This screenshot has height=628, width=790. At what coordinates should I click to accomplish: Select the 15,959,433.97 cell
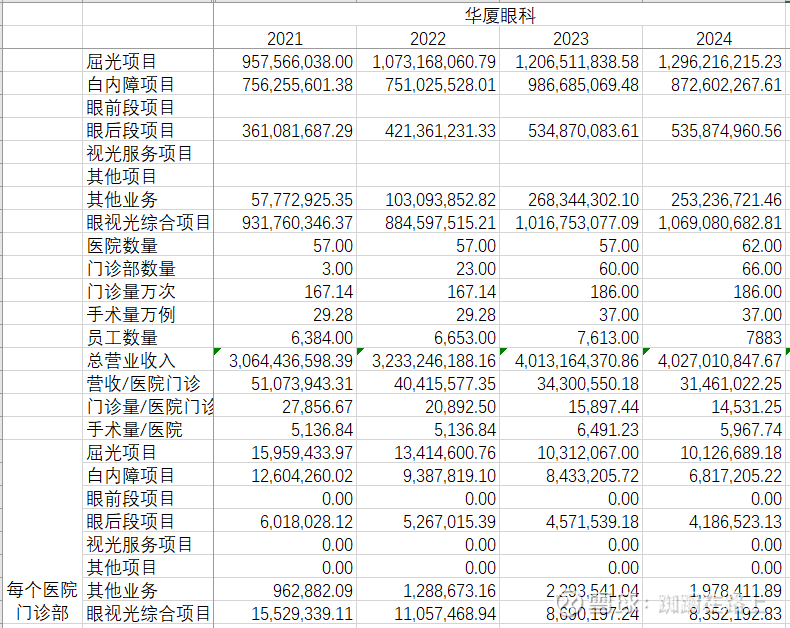(285, 452)
